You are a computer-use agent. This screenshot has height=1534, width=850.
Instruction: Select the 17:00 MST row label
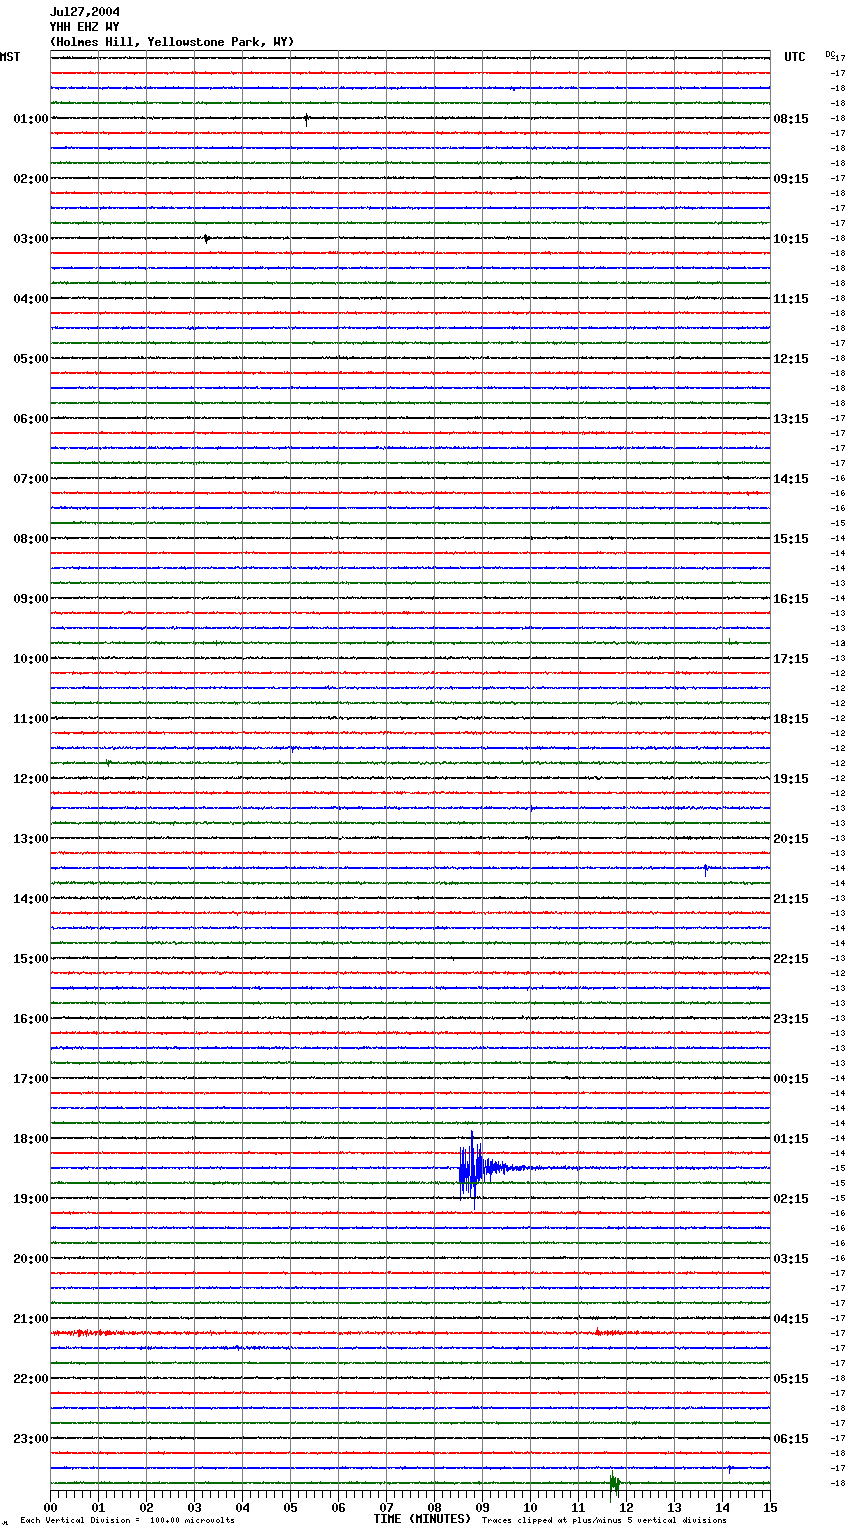[31, 1079]
